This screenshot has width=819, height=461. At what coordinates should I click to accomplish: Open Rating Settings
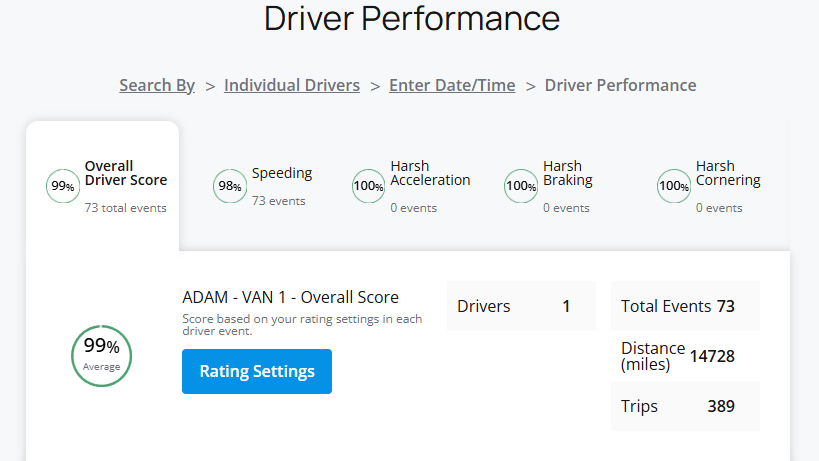257,371
